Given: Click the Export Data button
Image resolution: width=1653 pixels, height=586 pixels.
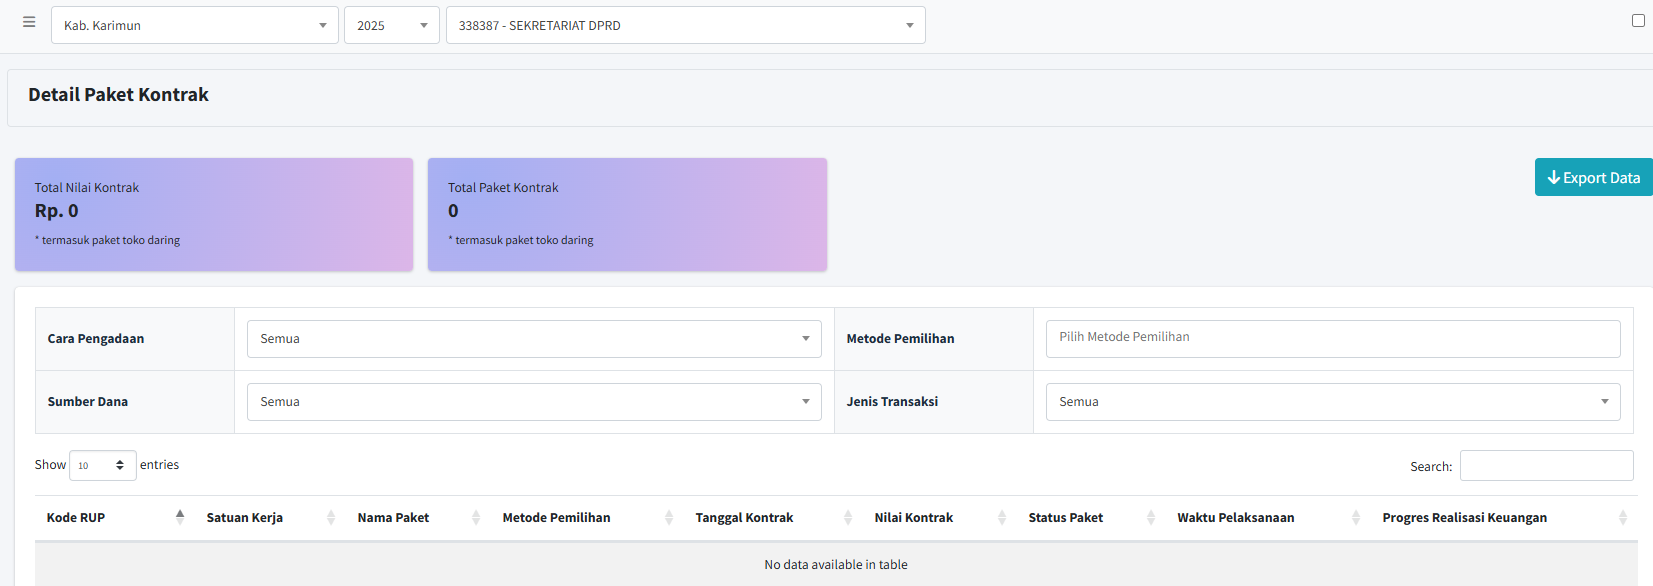Looking at the screenshot, I should [x=1593, y=177].
